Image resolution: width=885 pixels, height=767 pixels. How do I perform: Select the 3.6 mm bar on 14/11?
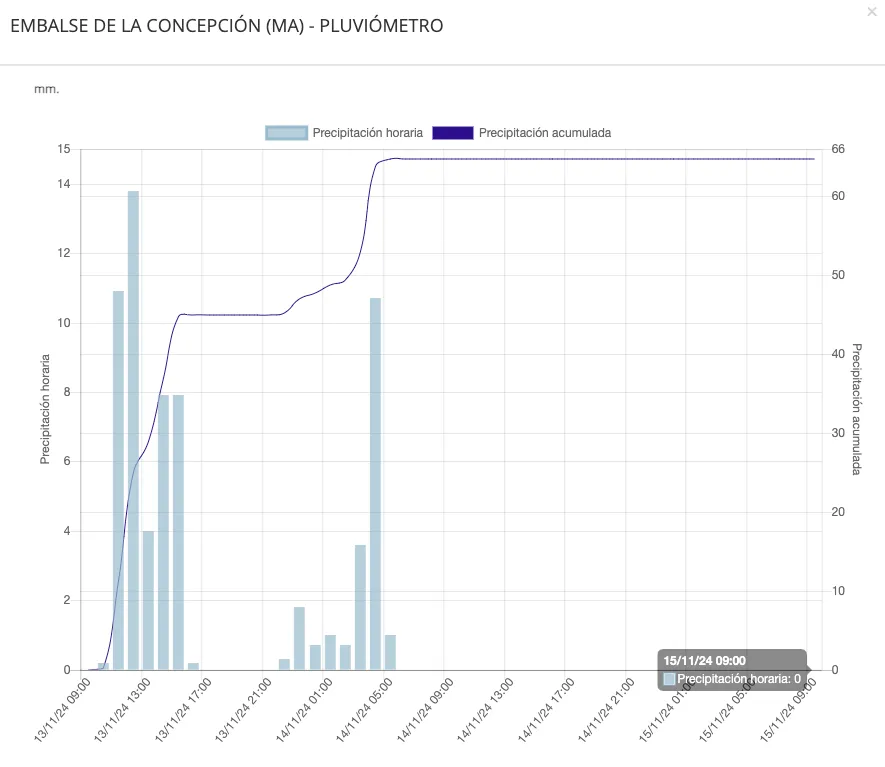click(360, 607)
